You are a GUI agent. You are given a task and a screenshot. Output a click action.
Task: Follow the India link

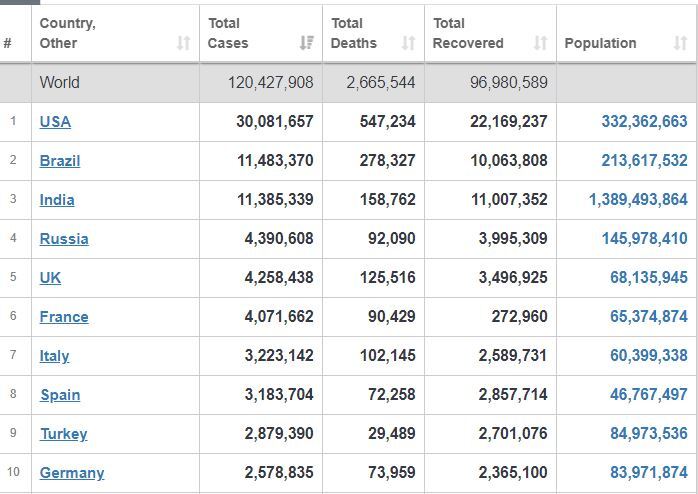click(57, 200)
